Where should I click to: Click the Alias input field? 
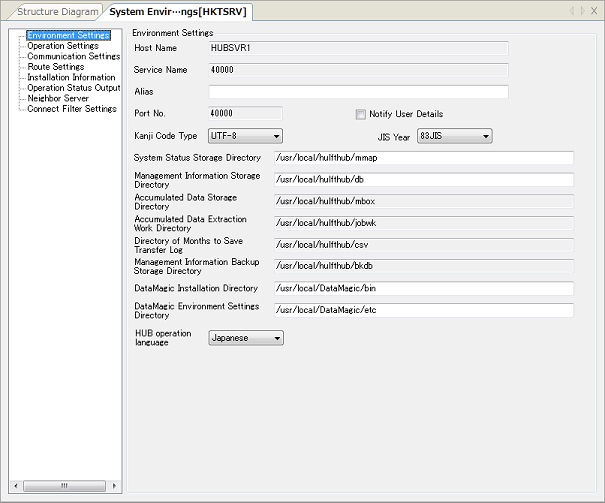(358, 93)
